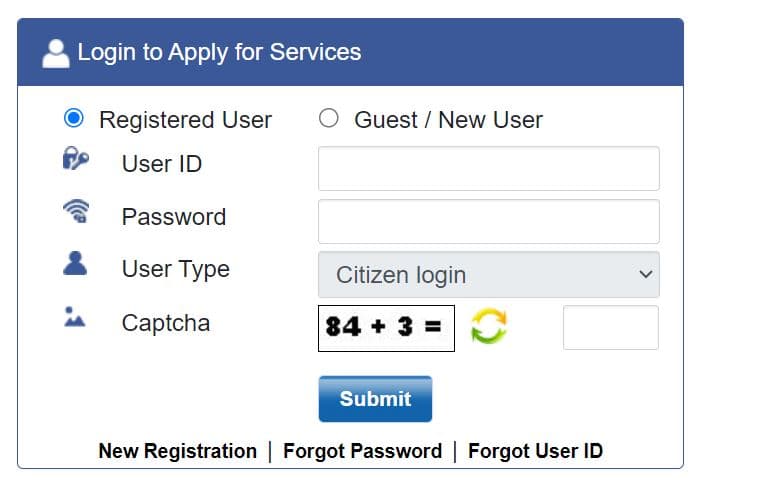Select the Registered User radio button

[73, 119]
